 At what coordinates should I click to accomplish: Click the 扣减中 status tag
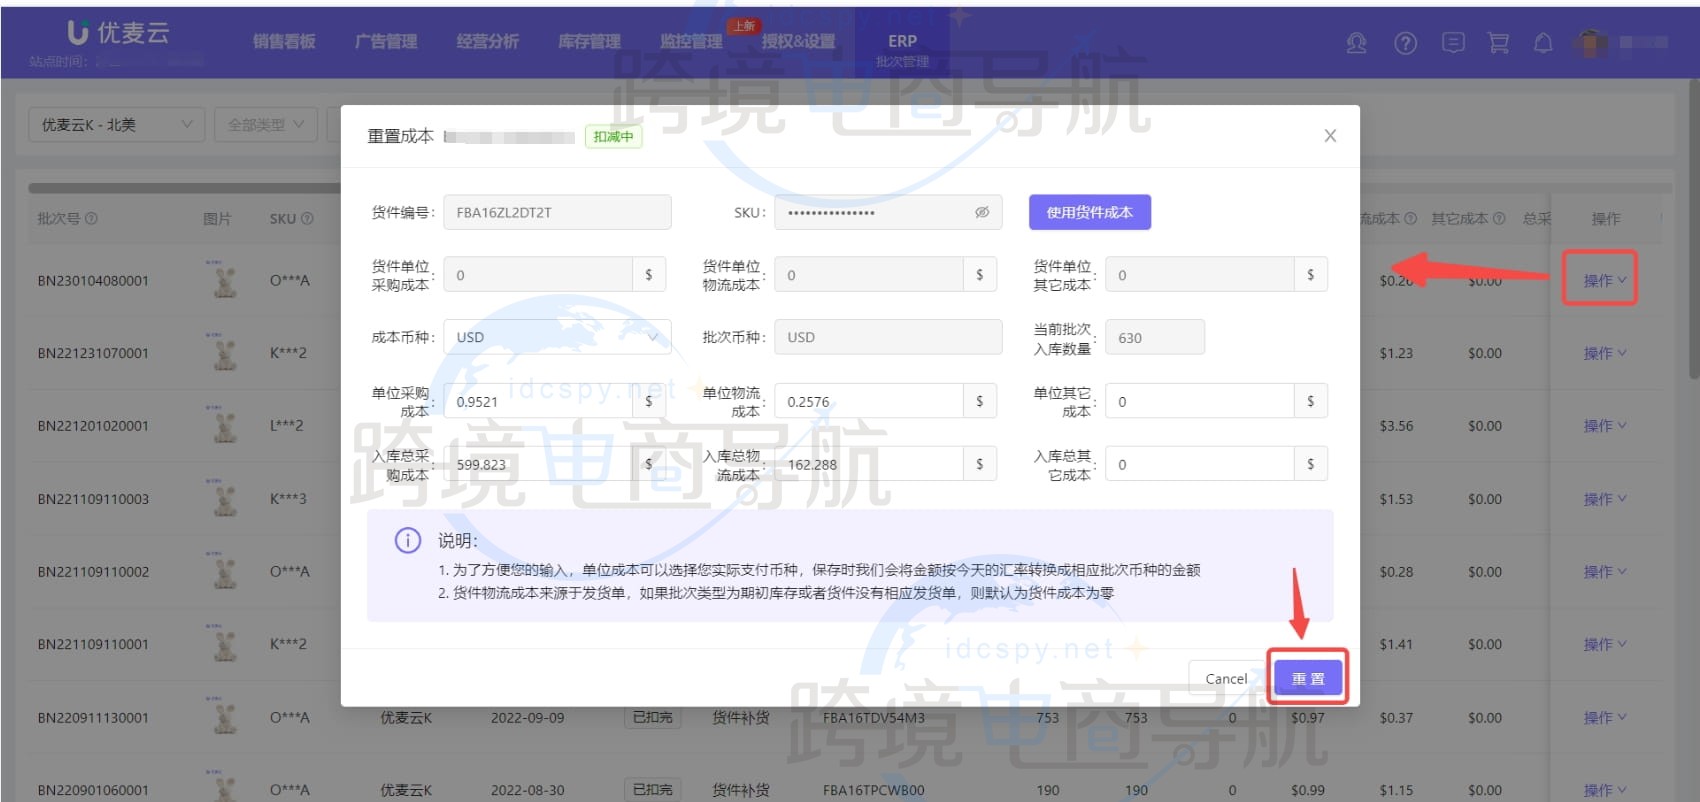pyautogui.click(x=613, y=136)
